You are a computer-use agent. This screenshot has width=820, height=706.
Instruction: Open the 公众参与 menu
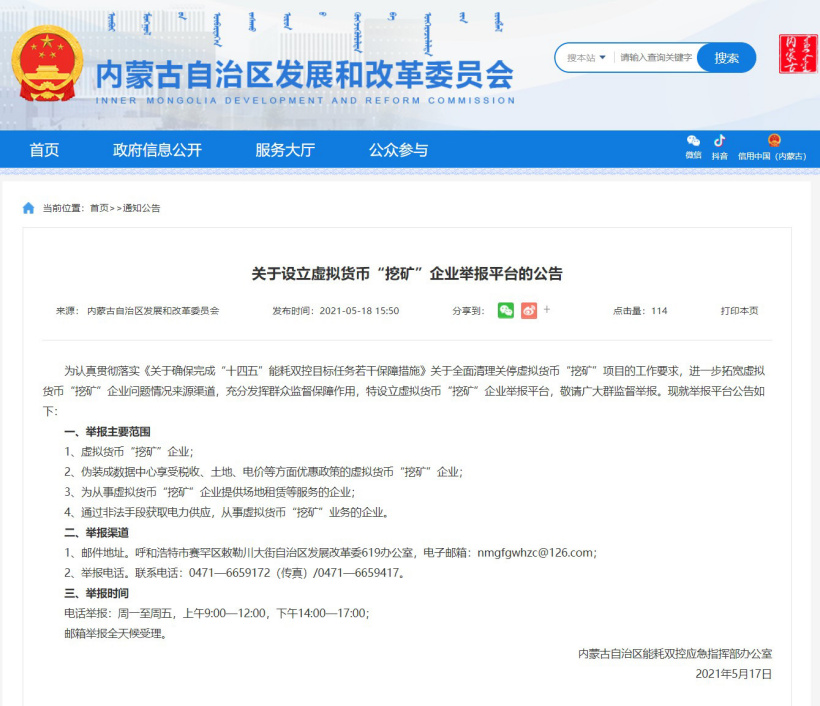click(398, 150)
